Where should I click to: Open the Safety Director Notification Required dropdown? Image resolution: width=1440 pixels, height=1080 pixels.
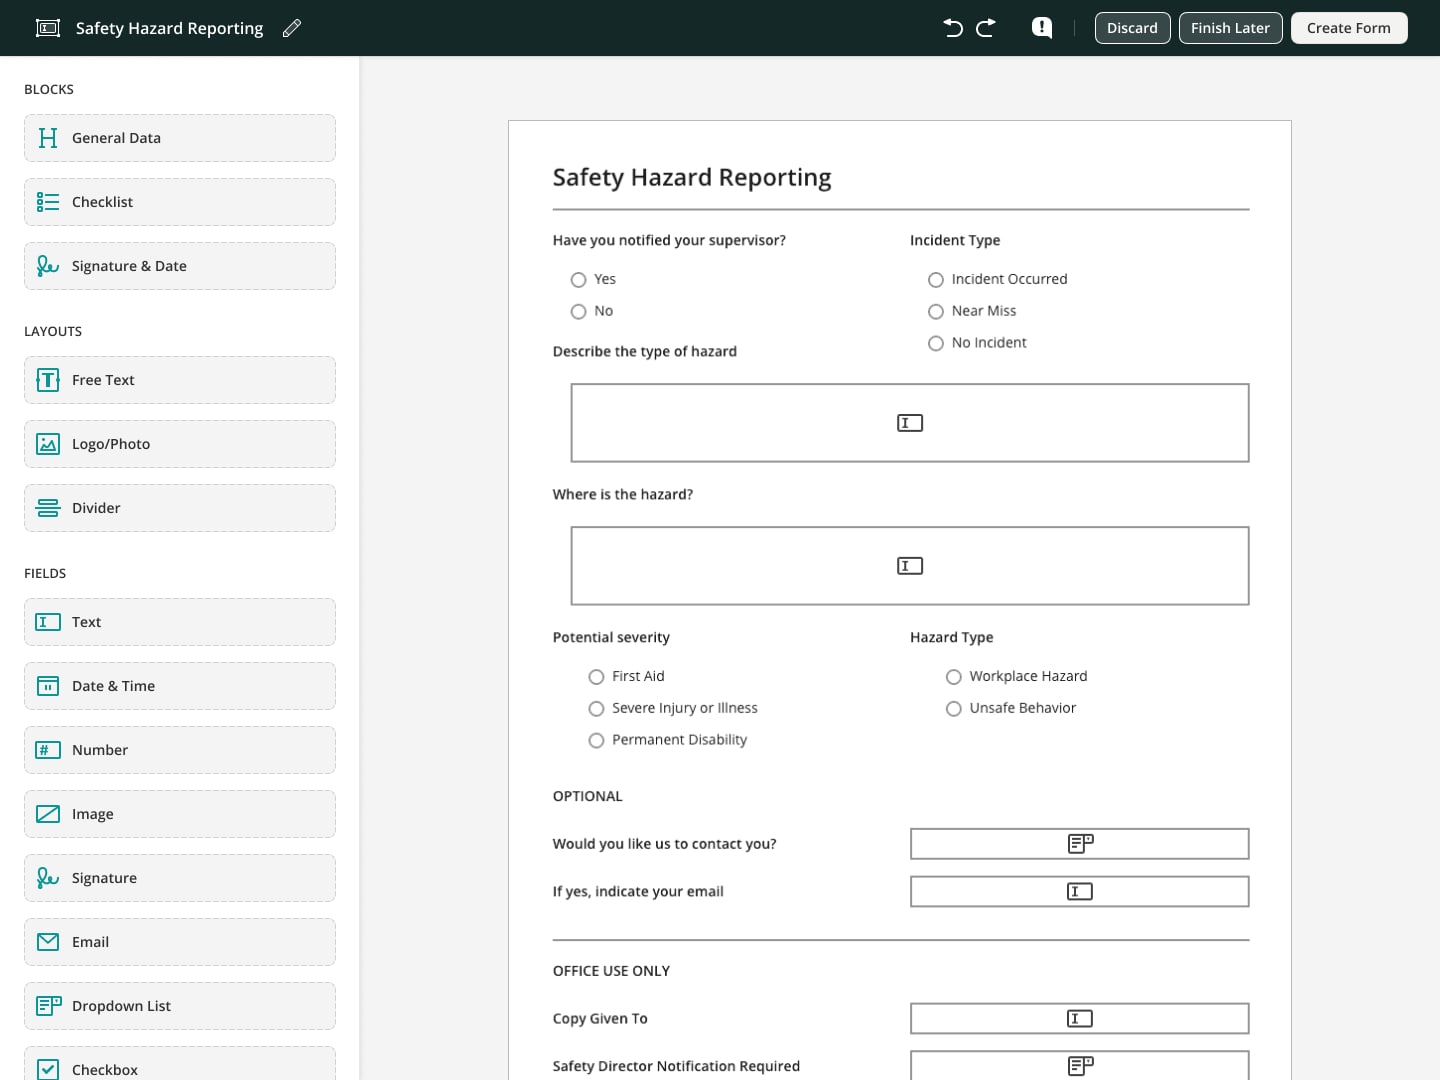point(1080,1065)
